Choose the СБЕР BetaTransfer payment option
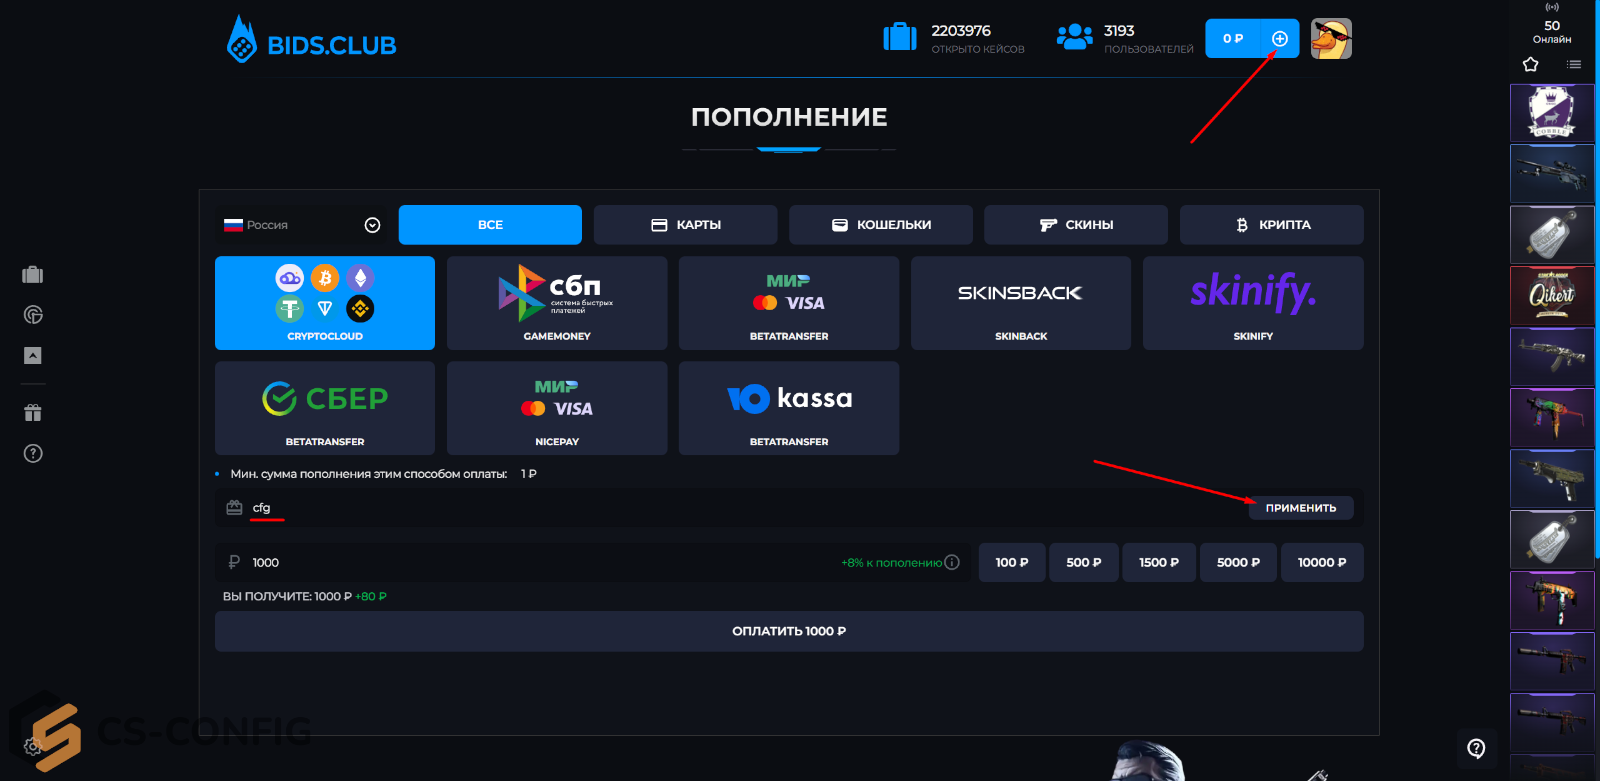The image size is (1600, 781). click(325, 408)
